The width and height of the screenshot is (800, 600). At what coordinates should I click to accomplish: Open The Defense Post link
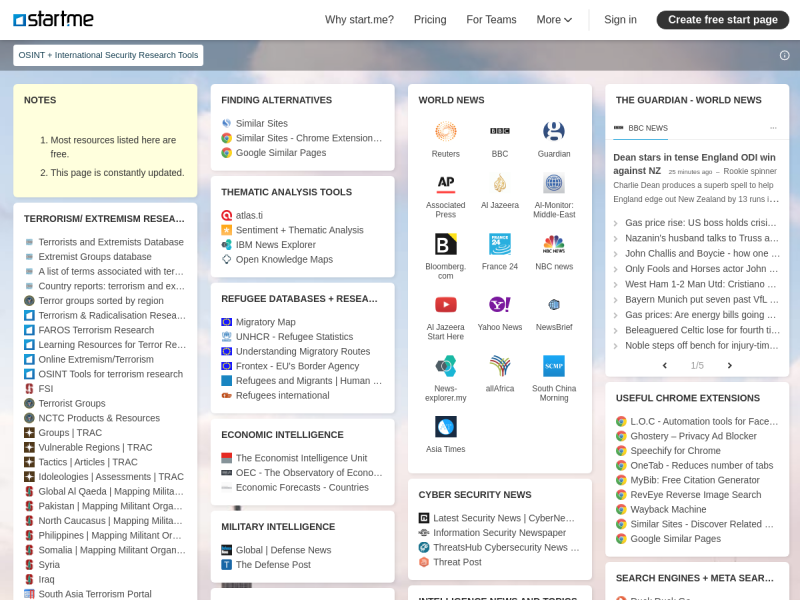pos(273,564)
